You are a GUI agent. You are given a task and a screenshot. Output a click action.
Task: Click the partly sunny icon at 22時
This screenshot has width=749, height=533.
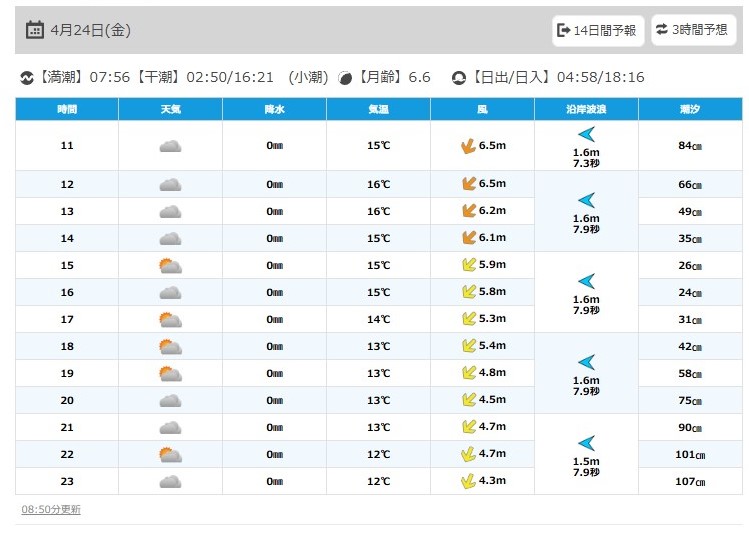170,454
